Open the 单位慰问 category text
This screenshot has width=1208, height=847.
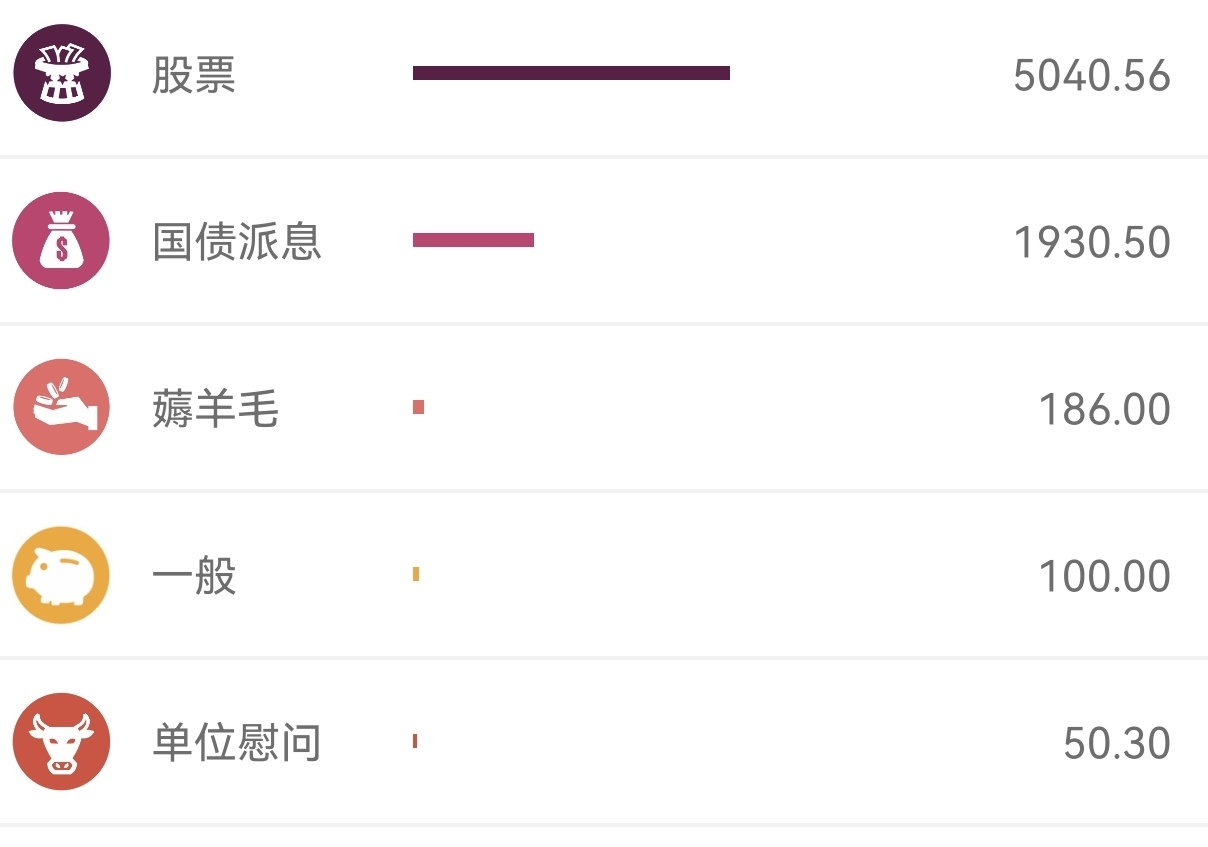[237, 743]
